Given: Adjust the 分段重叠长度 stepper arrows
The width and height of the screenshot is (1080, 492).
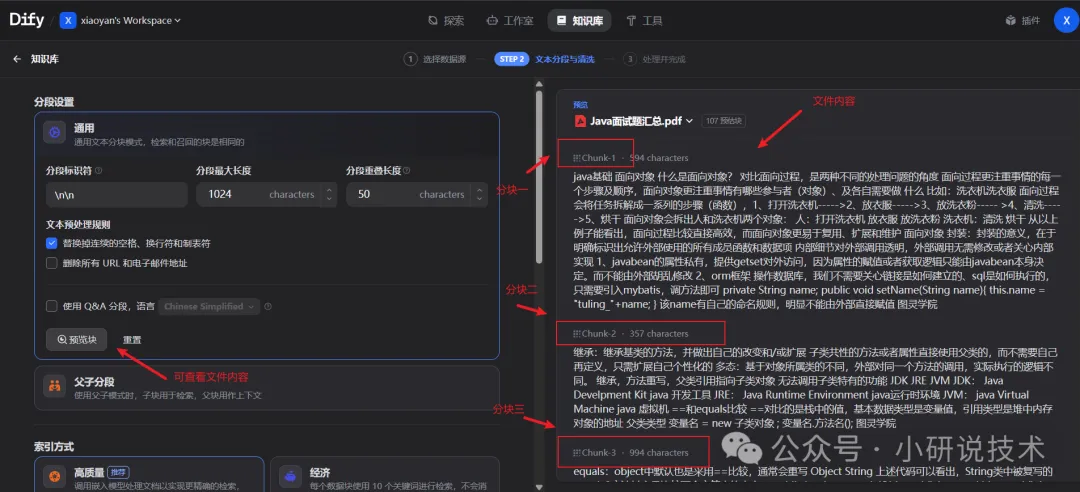Looking at the screenshot, I should 479,194.
